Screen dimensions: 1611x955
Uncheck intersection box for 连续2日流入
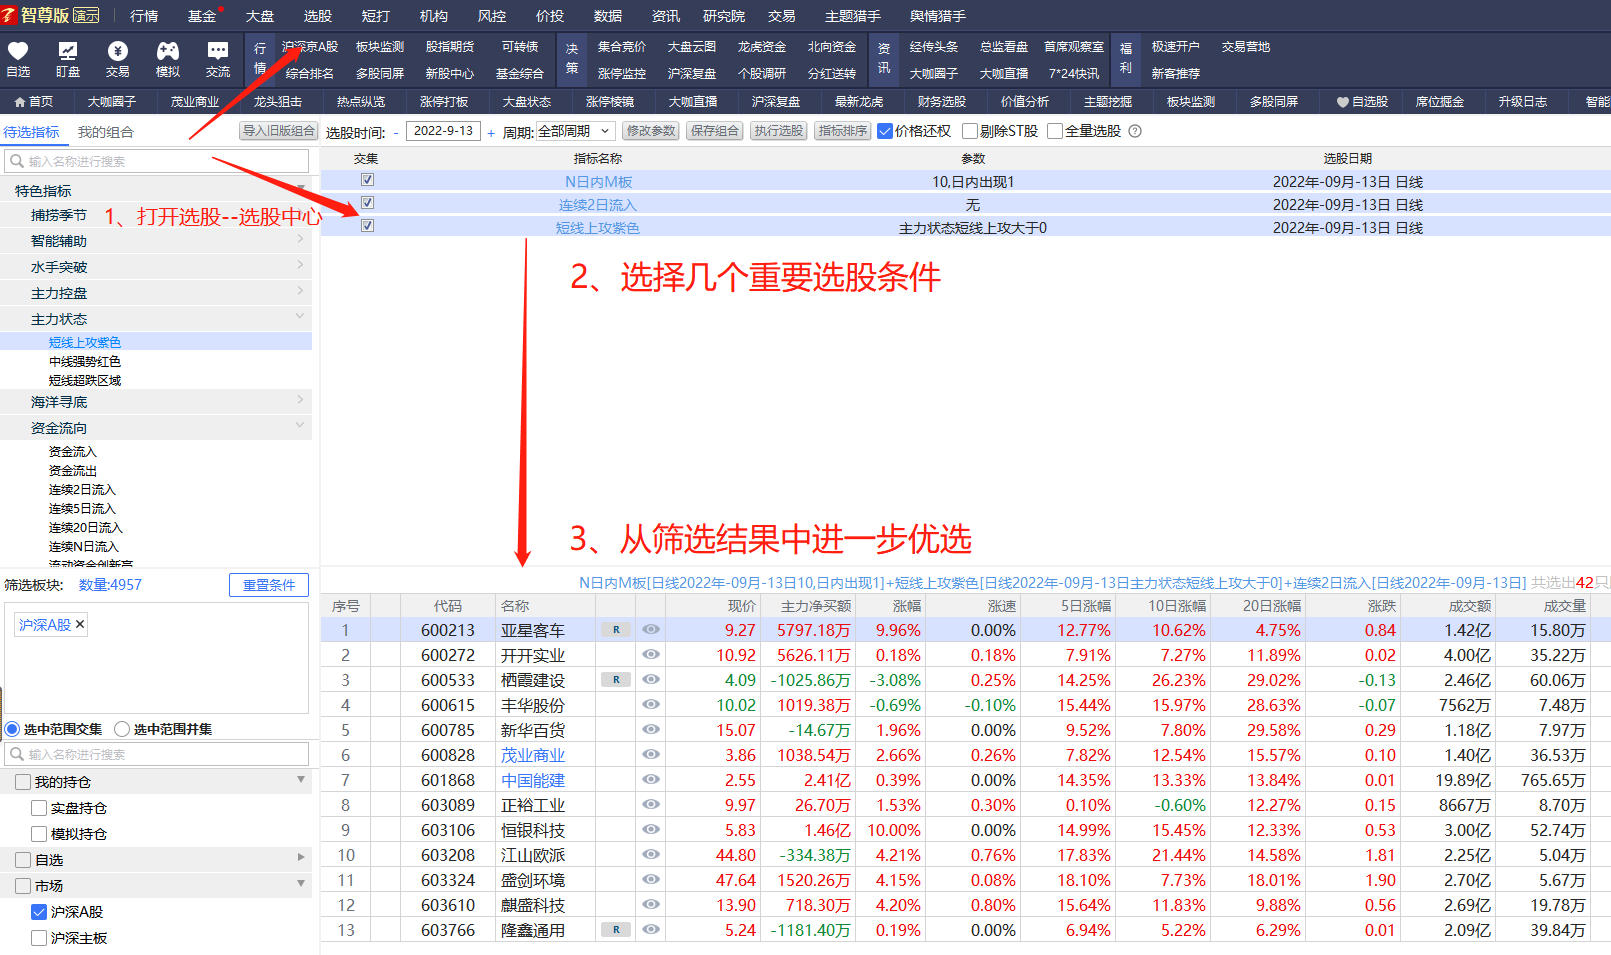[x=367, y=203]
